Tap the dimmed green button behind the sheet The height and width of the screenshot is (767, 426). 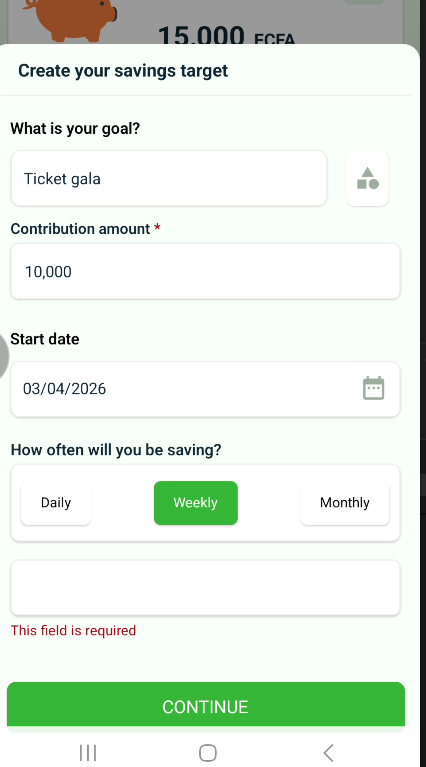tap(364, 2)
